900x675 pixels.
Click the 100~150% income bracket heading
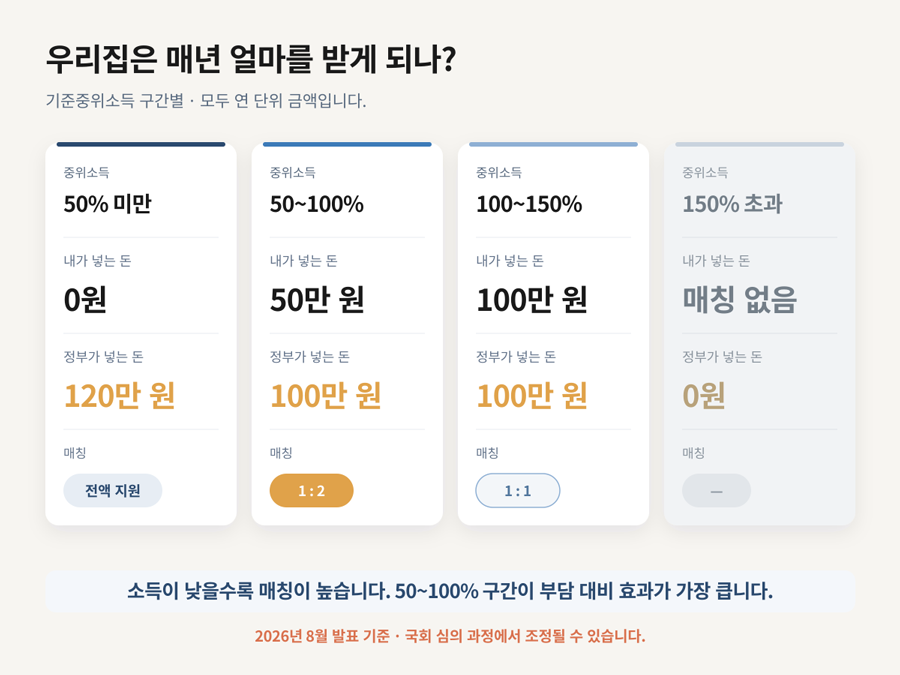click(x=529, y=204)
